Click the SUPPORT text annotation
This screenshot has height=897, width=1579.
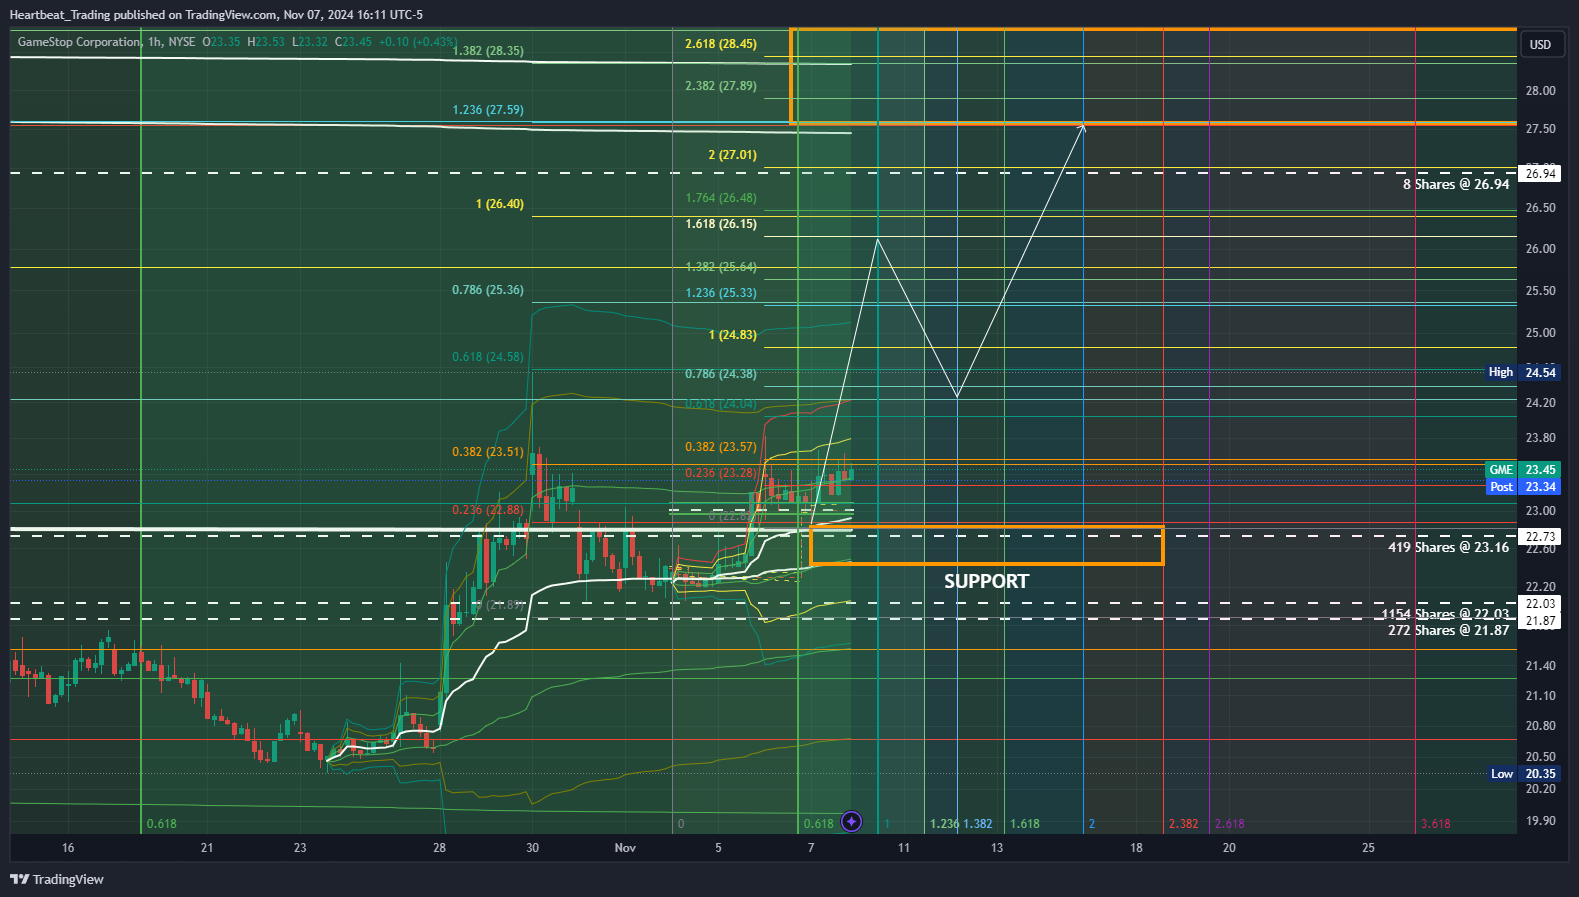click(986, 581)
